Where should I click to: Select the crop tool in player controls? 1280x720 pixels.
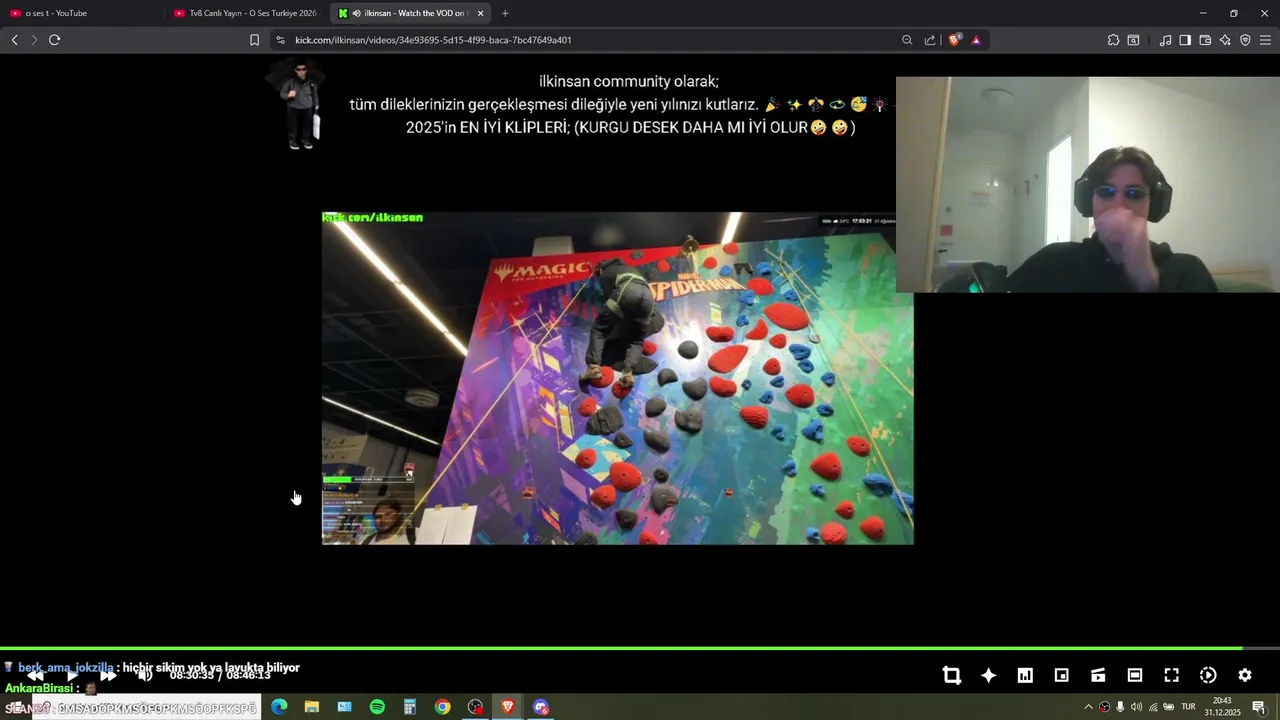tap(952, 675)
